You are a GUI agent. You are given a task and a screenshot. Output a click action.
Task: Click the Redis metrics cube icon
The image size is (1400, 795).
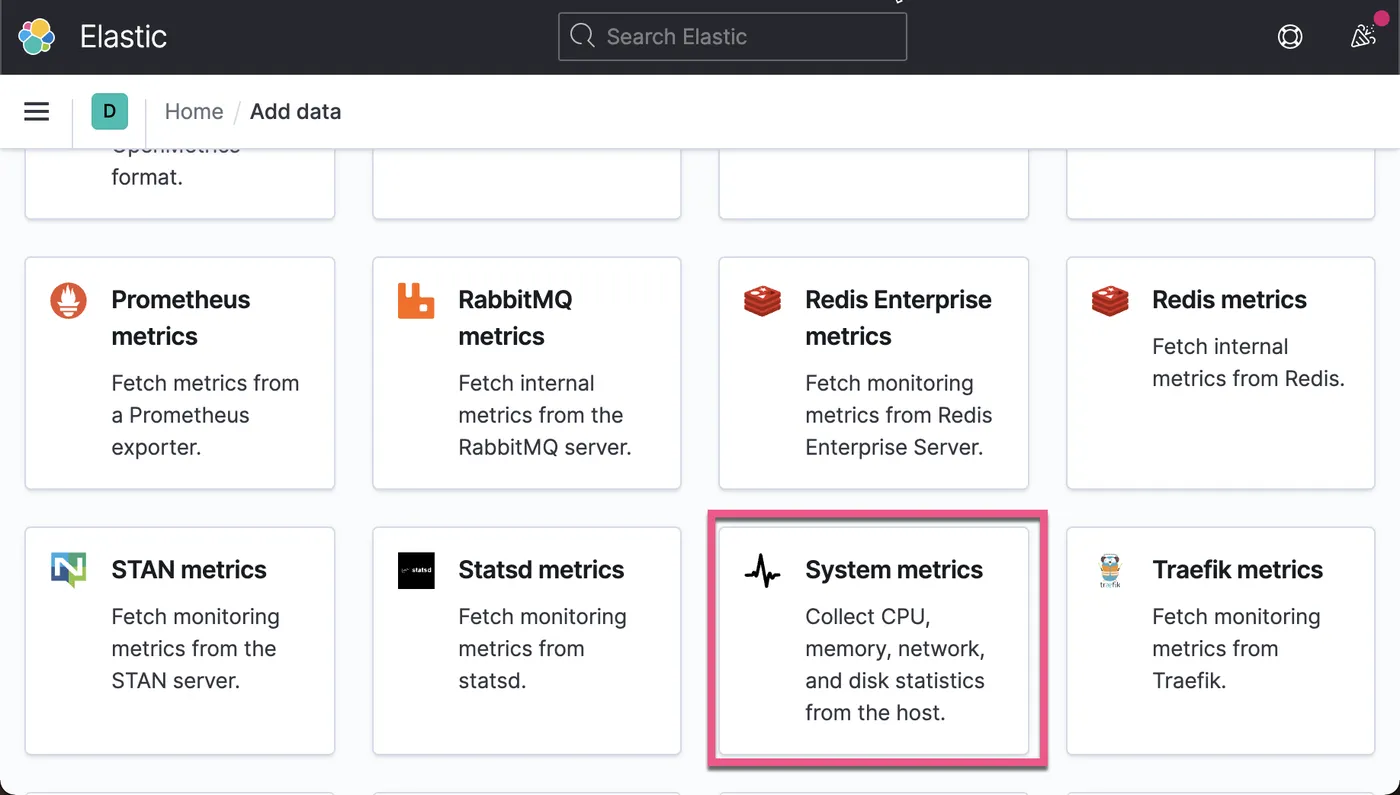1110,300
